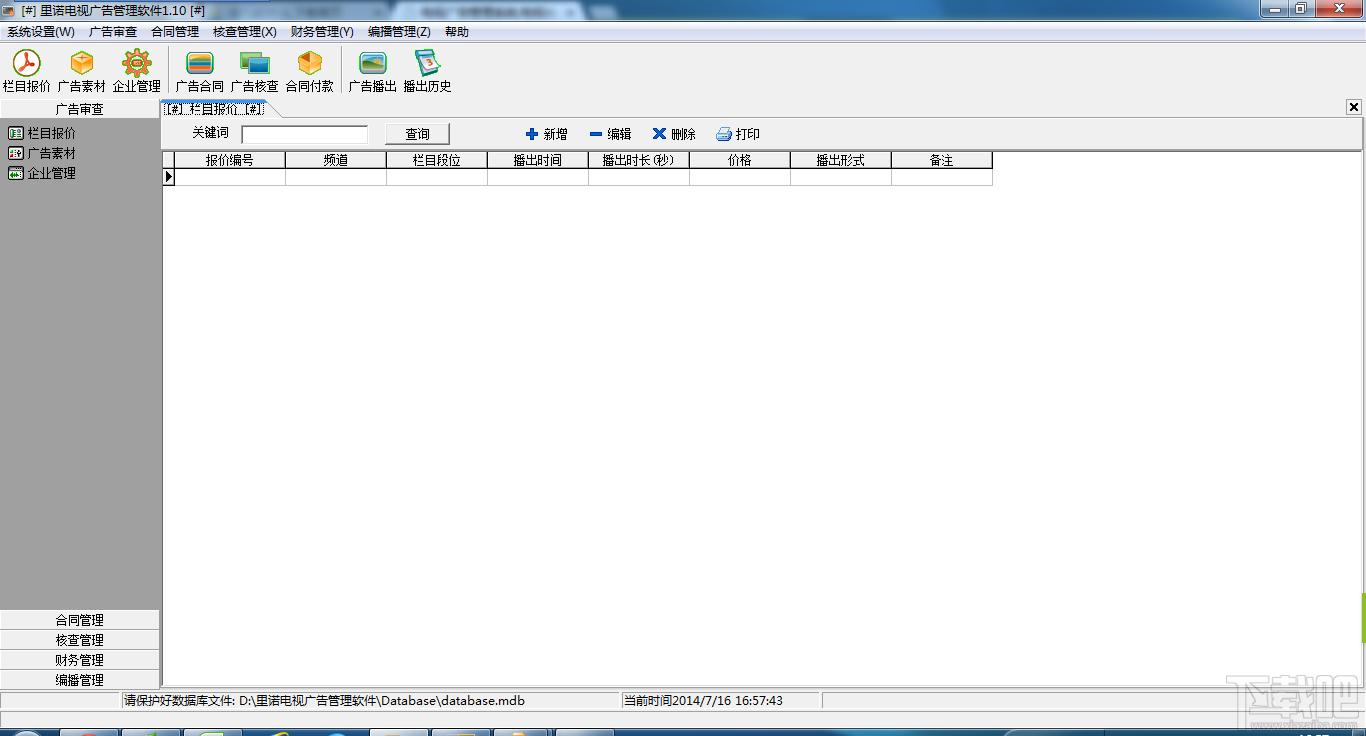Click the 备注 column header
1366x736 pixels.
pyautogui.click(x=942, y=160)
